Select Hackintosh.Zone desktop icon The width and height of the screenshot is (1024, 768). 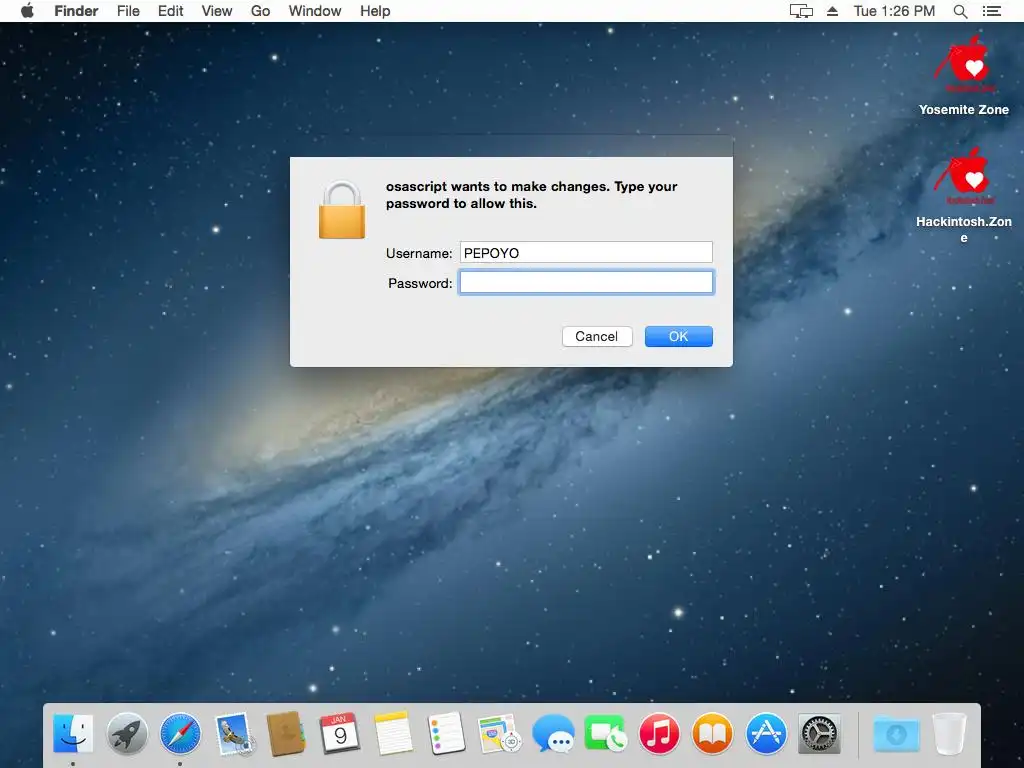[964, 195]
